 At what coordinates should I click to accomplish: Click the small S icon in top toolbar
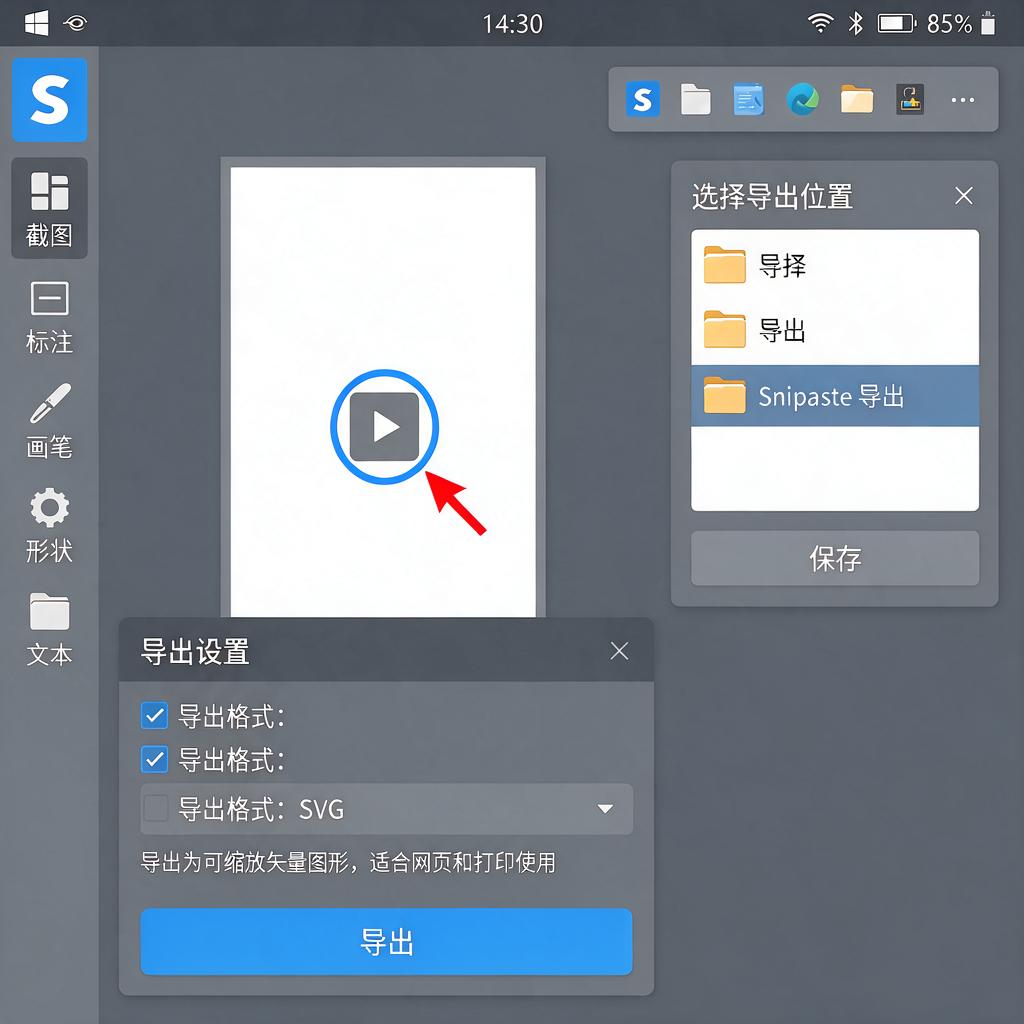coord(643,99)
